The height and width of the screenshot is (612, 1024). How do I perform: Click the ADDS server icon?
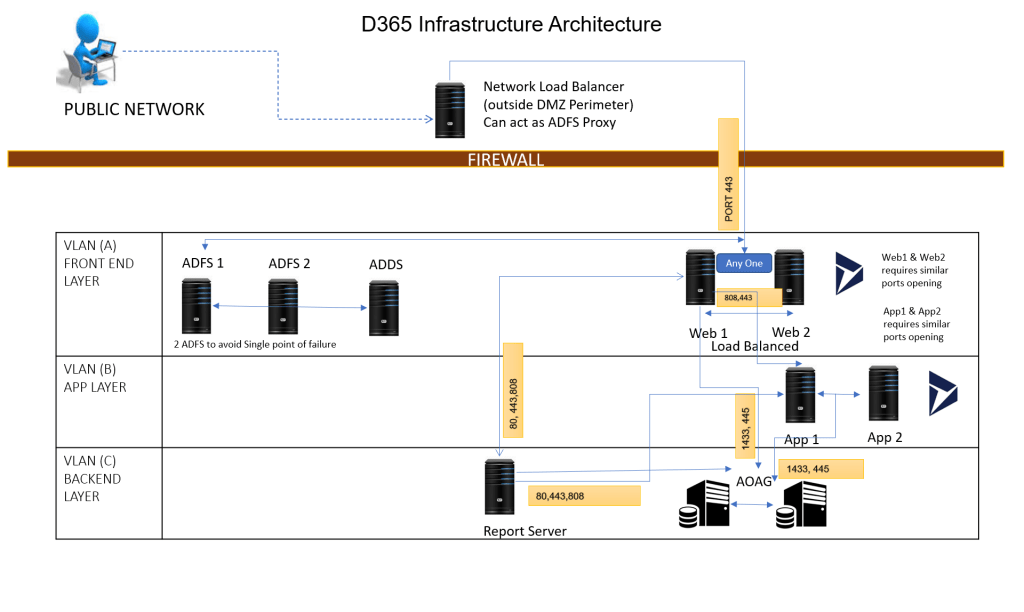(383, 306)
